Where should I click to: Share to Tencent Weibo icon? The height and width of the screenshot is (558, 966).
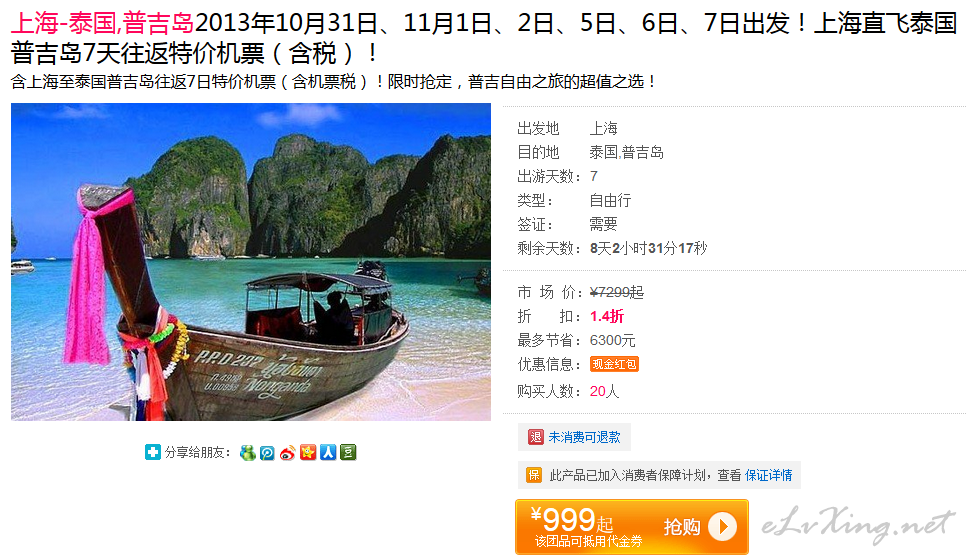267,453
